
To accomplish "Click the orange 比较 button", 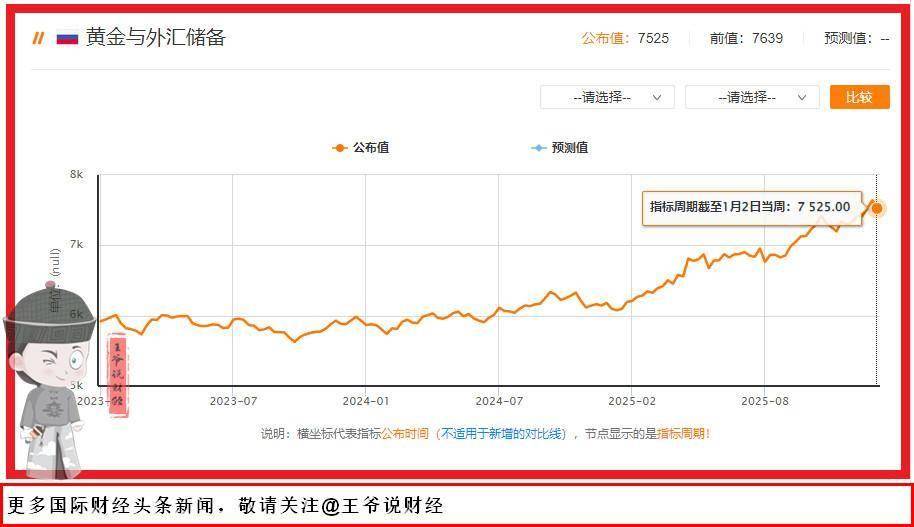I will [860, 97].
